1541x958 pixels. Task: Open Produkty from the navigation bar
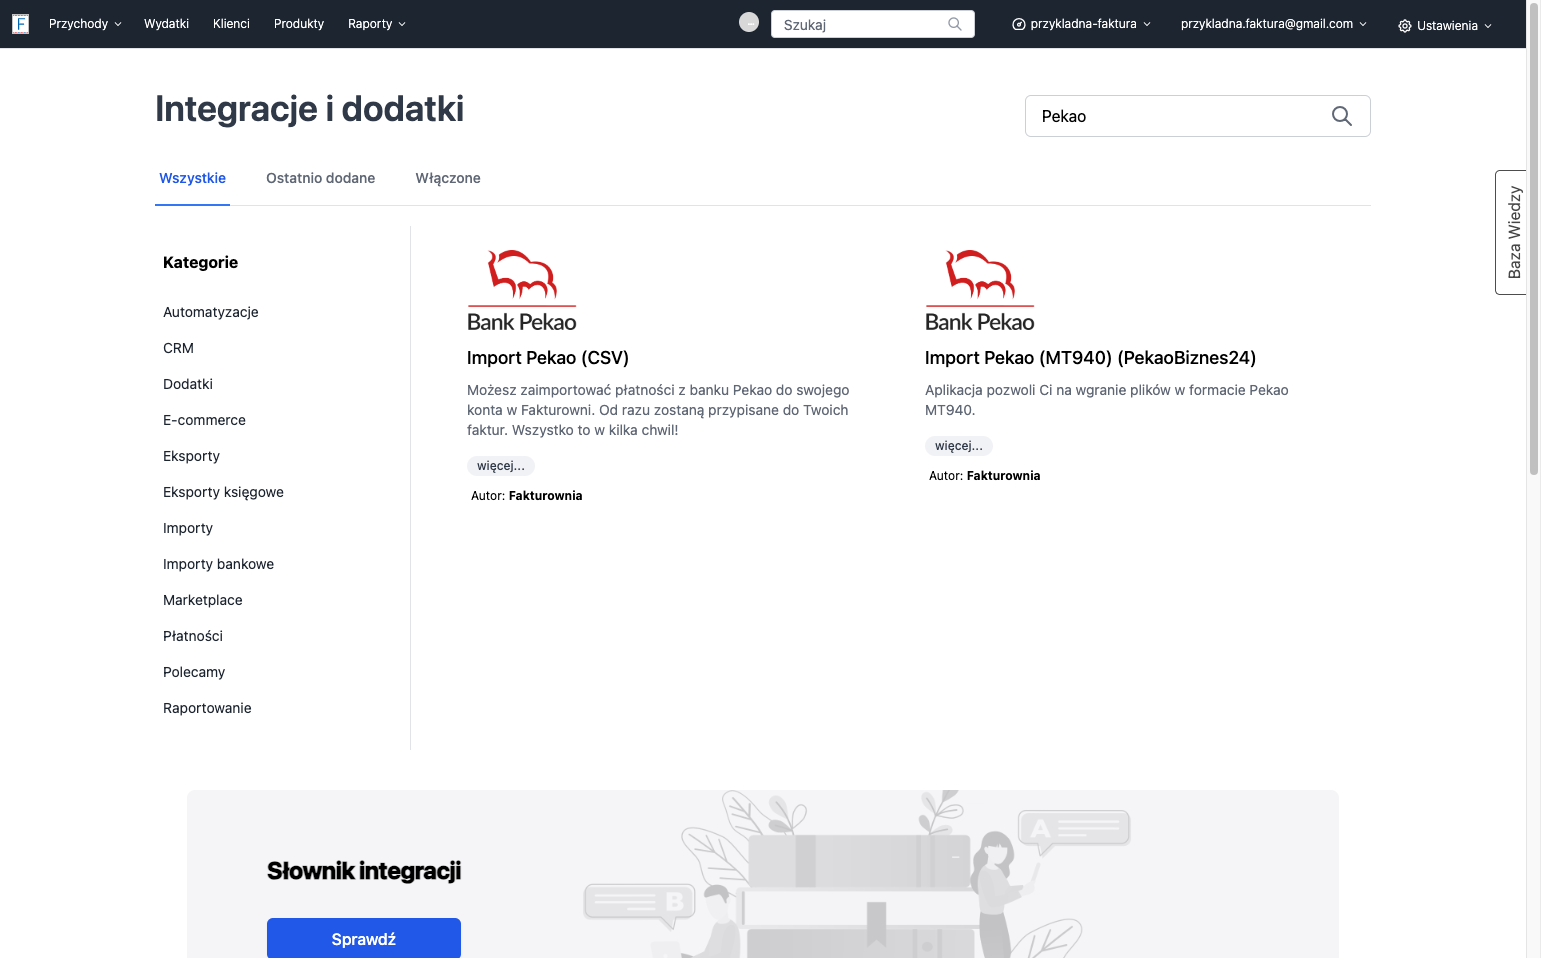tap(299, 24)
